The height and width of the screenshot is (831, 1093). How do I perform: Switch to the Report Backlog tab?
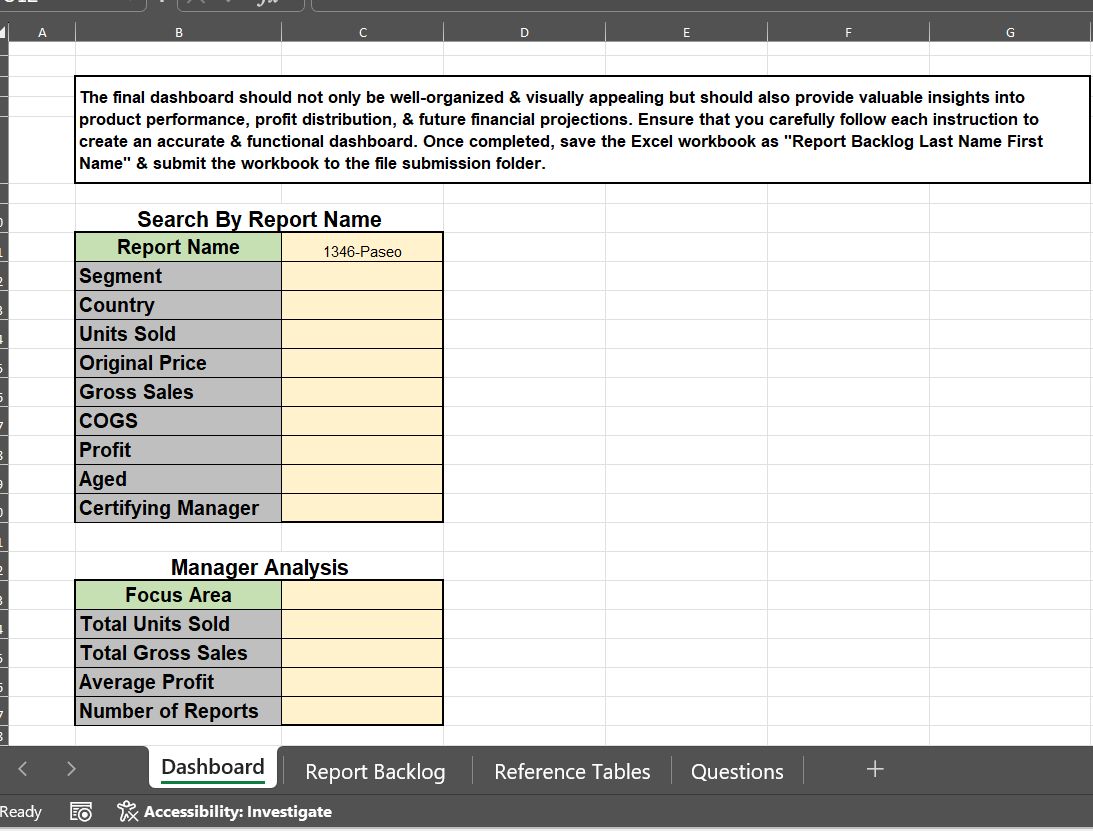(375, 771)
